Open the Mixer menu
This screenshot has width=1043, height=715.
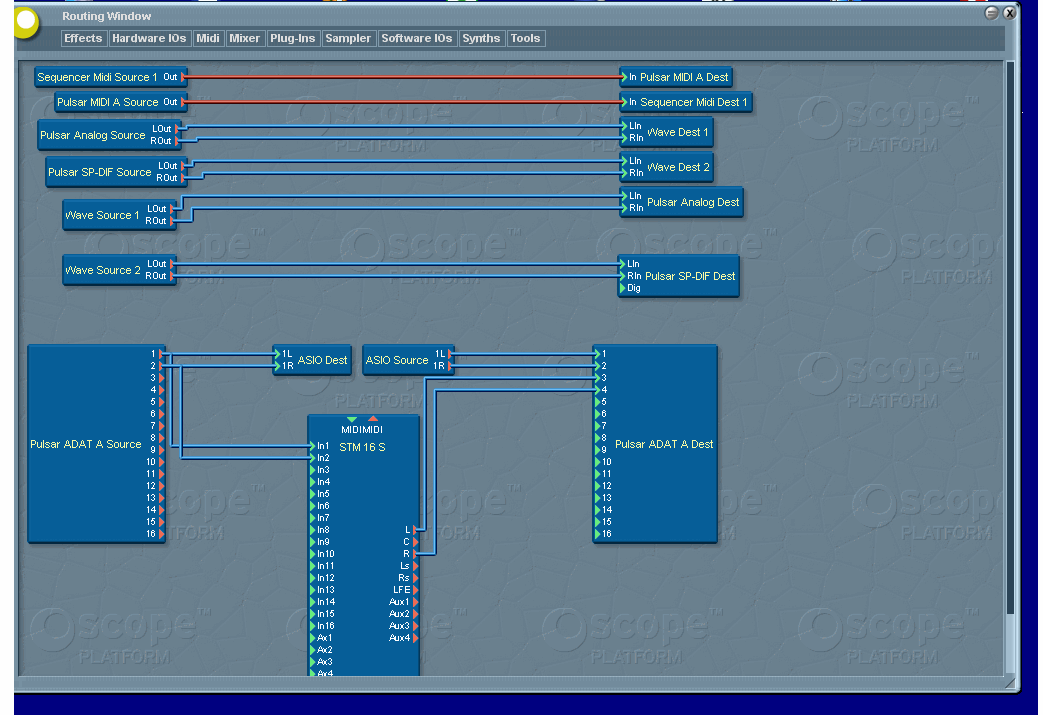[x=244, y=38]
